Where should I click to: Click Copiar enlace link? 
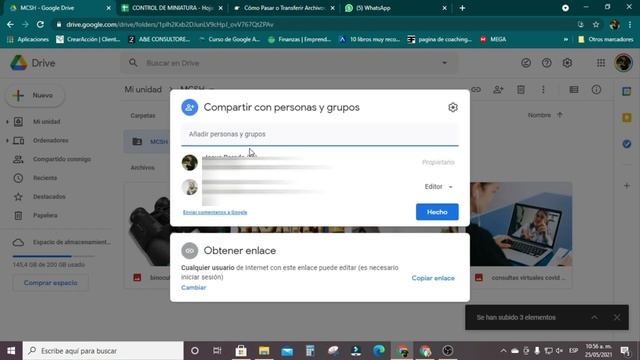[433, 278]
